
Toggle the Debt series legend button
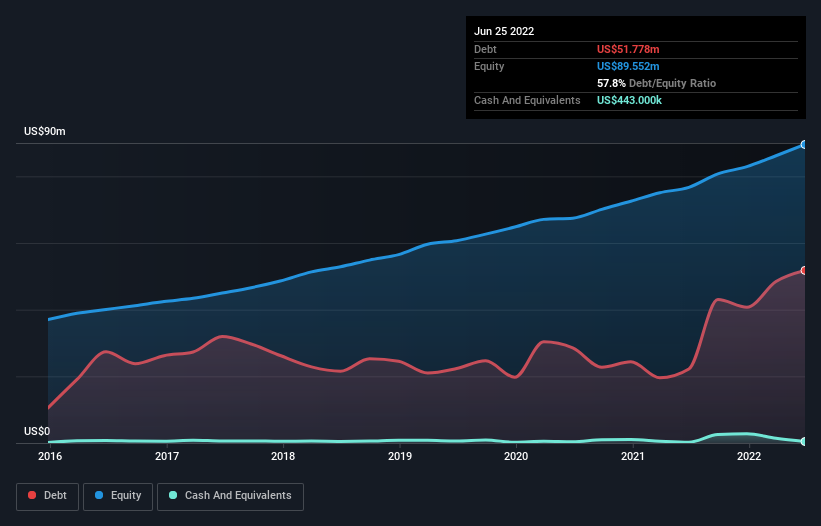(x=48, y=496)
